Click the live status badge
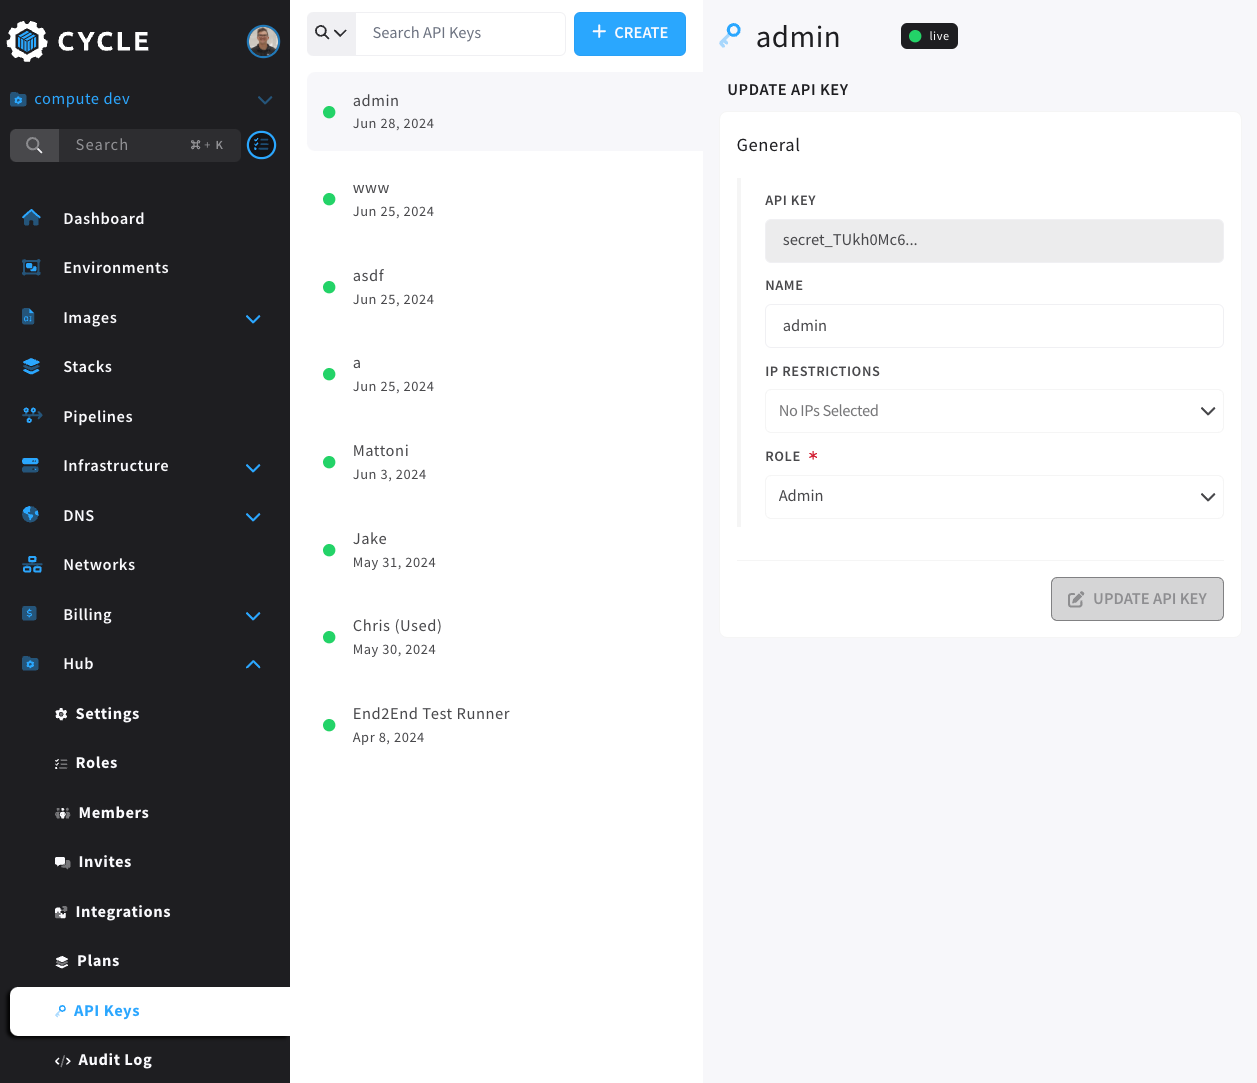This screenshot has height=1083, width=1257. (x=929, y=36)
